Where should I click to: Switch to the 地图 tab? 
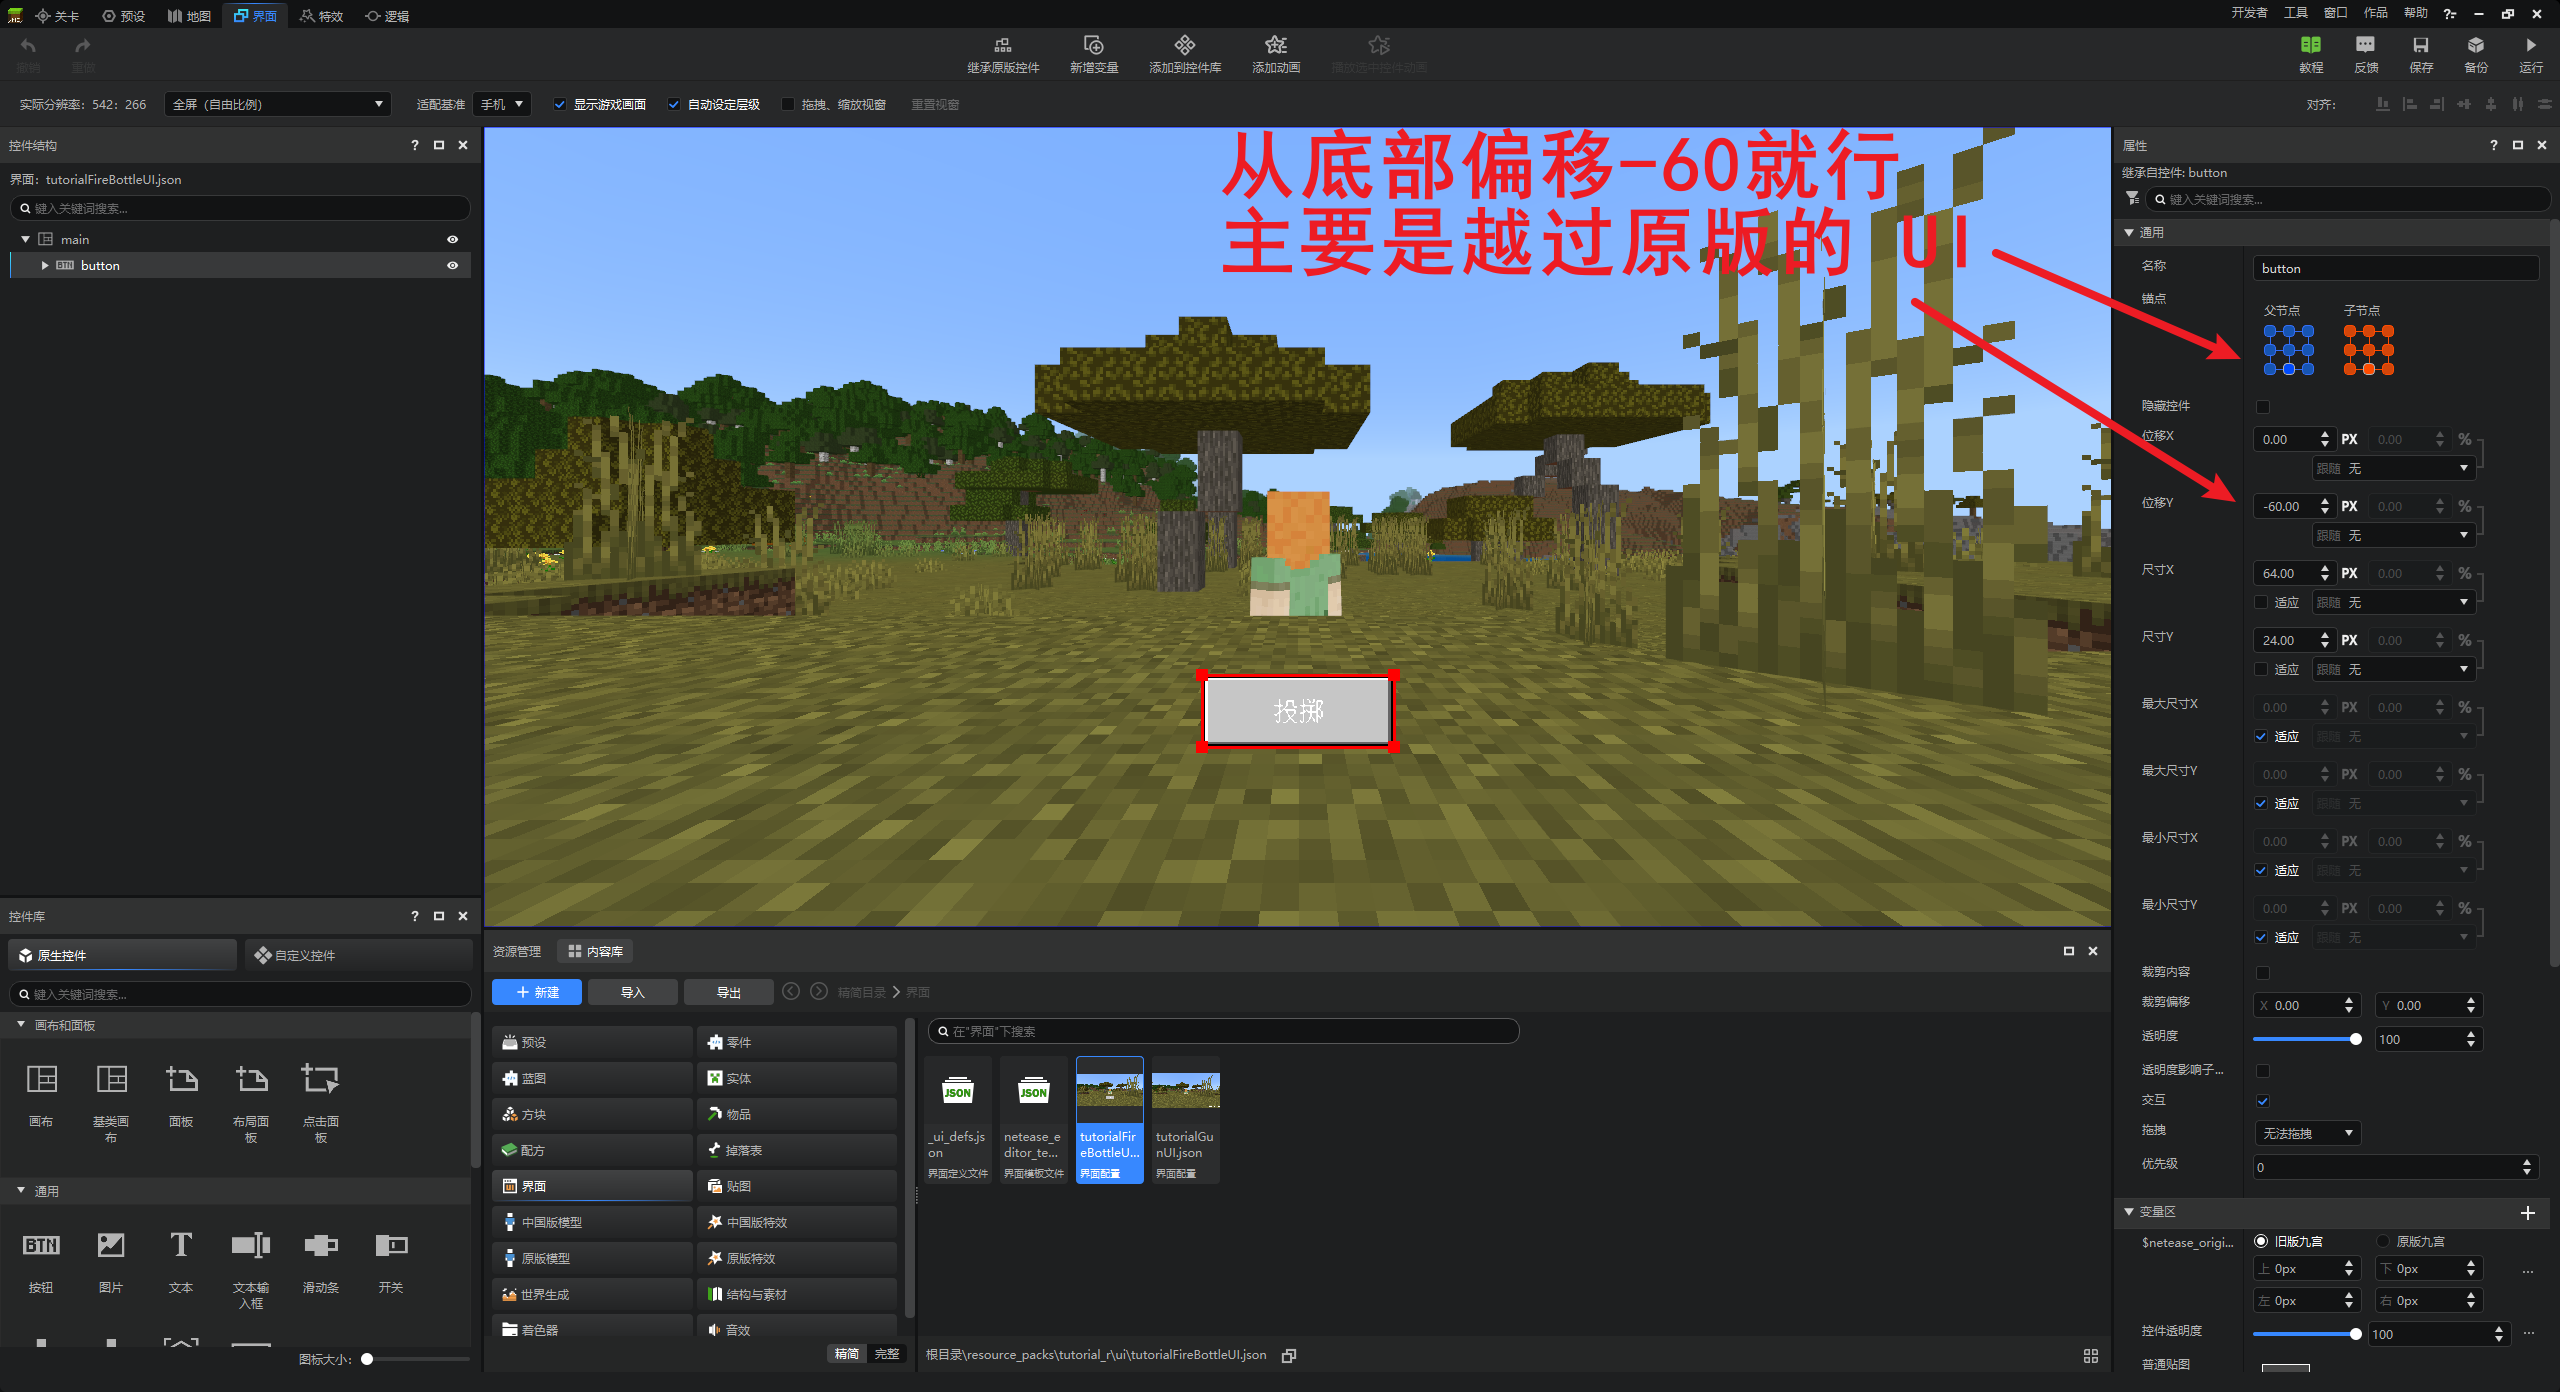[x=190, y=15]
